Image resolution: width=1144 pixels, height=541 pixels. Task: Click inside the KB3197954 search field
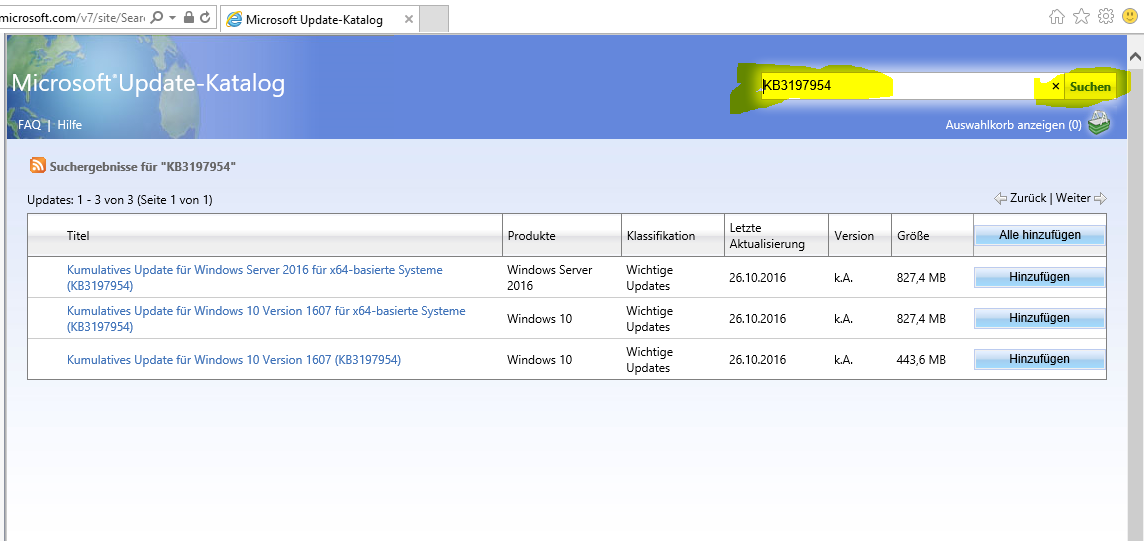tap(905, 87)
